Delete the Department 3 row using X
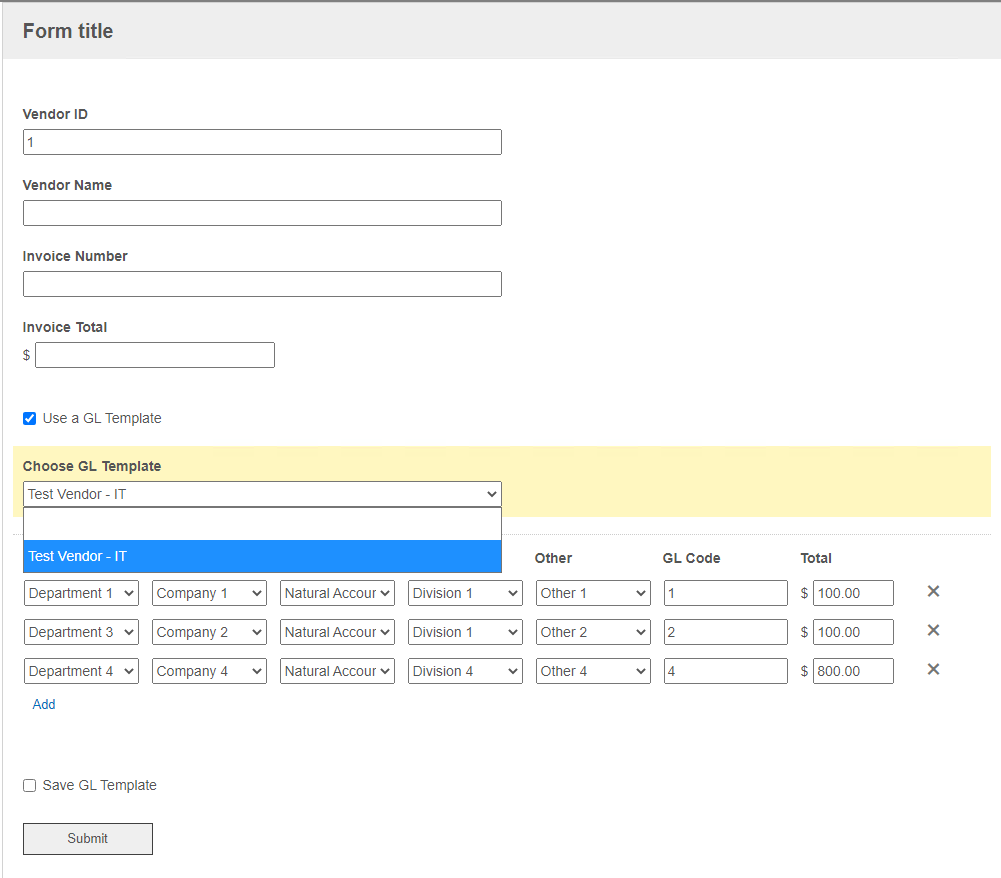Screen dimensions: 1001x878 coord(933,631)
